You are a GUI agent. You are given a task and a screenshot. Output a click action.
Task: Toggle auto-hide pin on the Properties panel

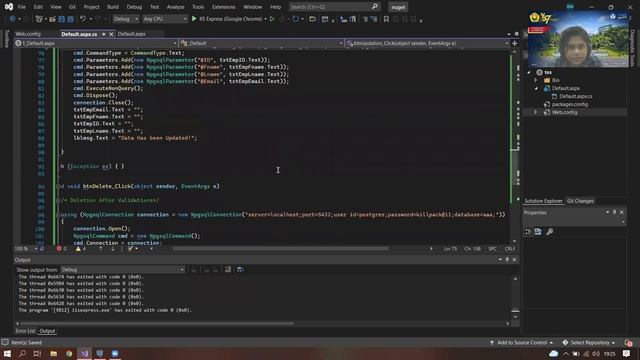tap(614, 212)
